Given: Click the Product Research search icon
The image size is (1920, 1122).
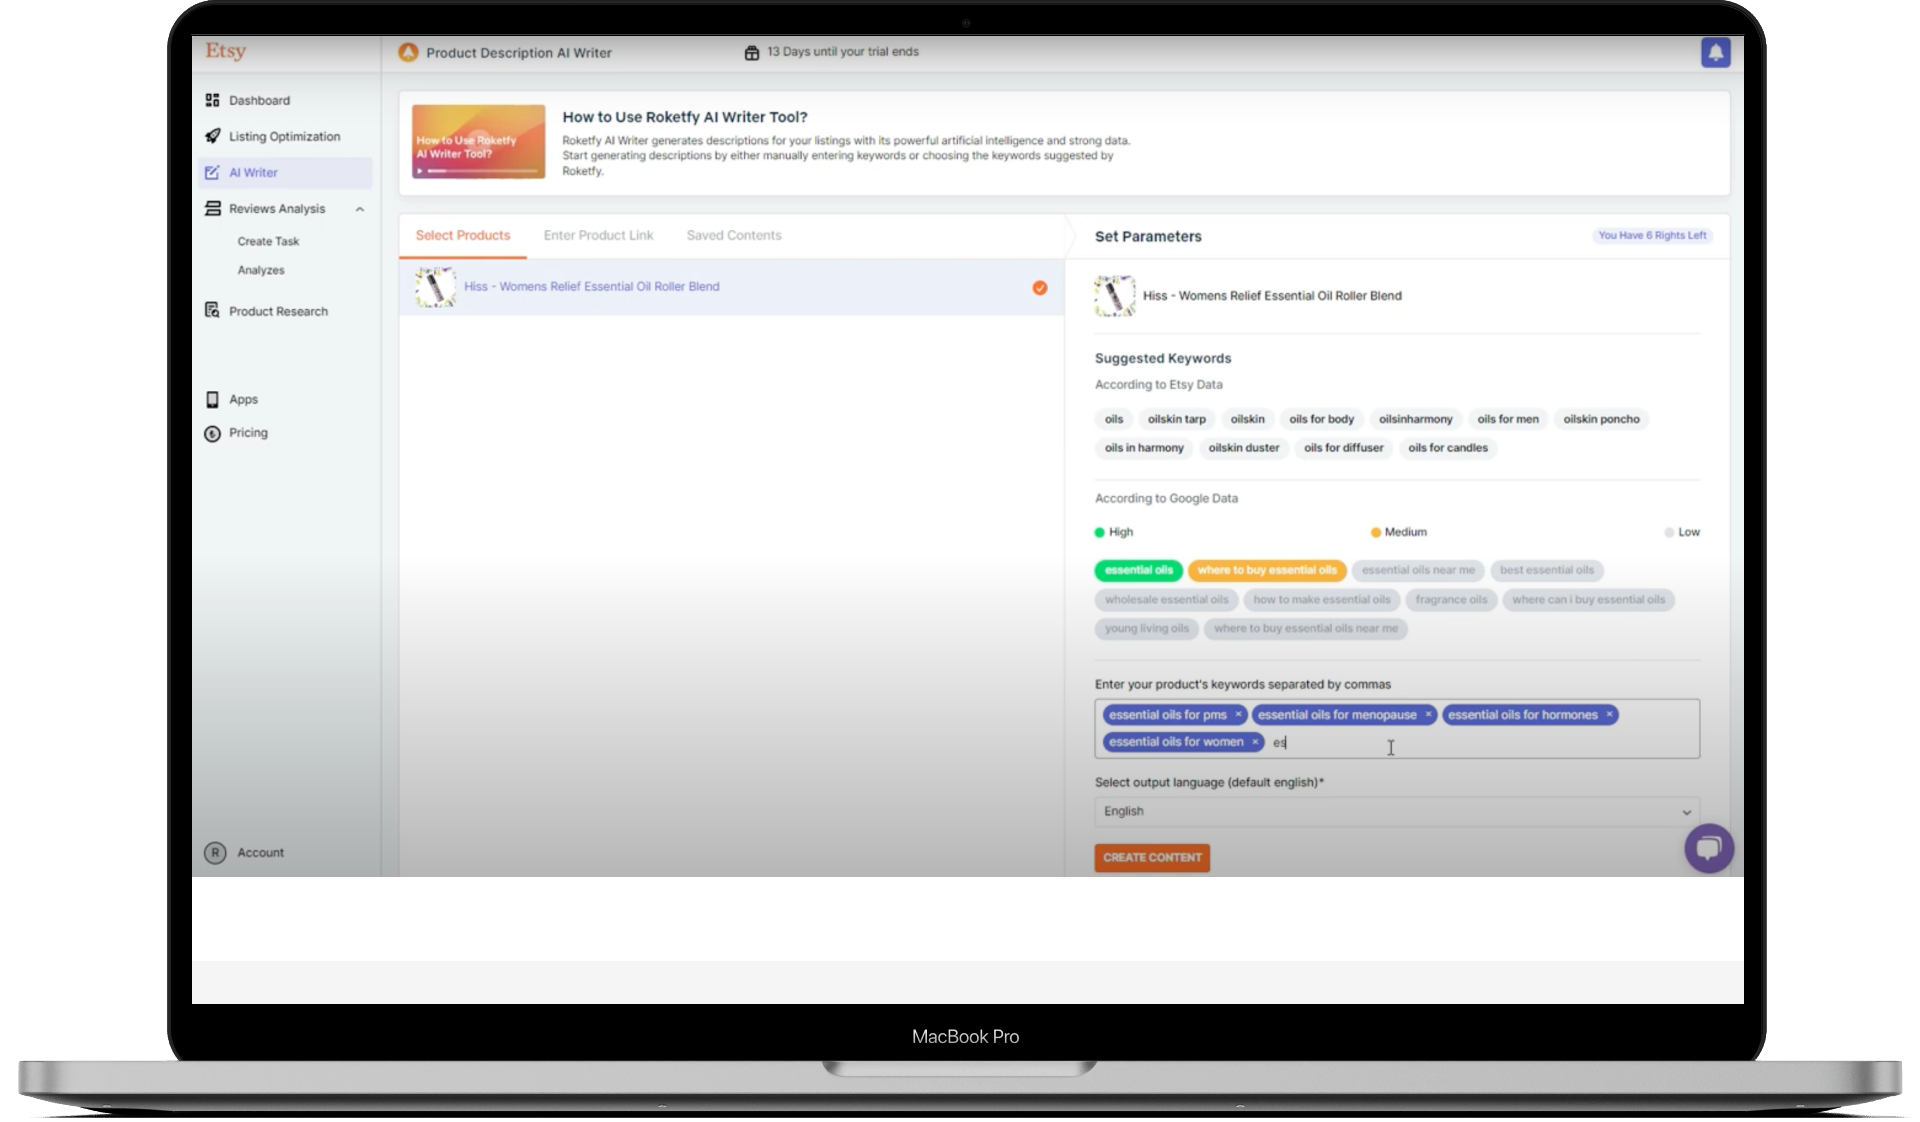Looking at the screenshot, I should click(x=212, y=311).
